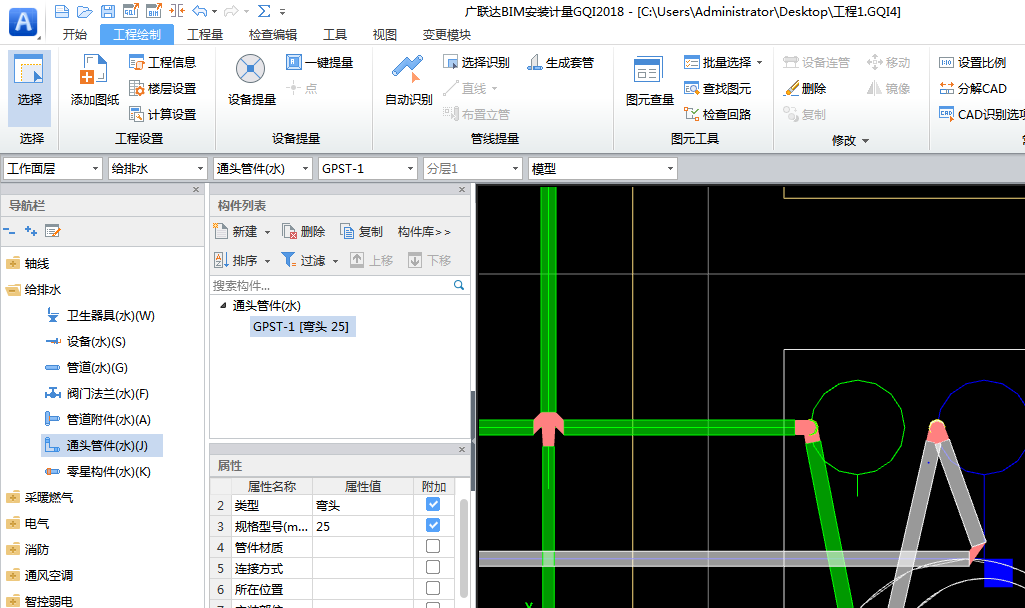Screen dimensions: 1025x608
Task: Open the 工作面层 dropdown
Action: [x=54, y=169]
